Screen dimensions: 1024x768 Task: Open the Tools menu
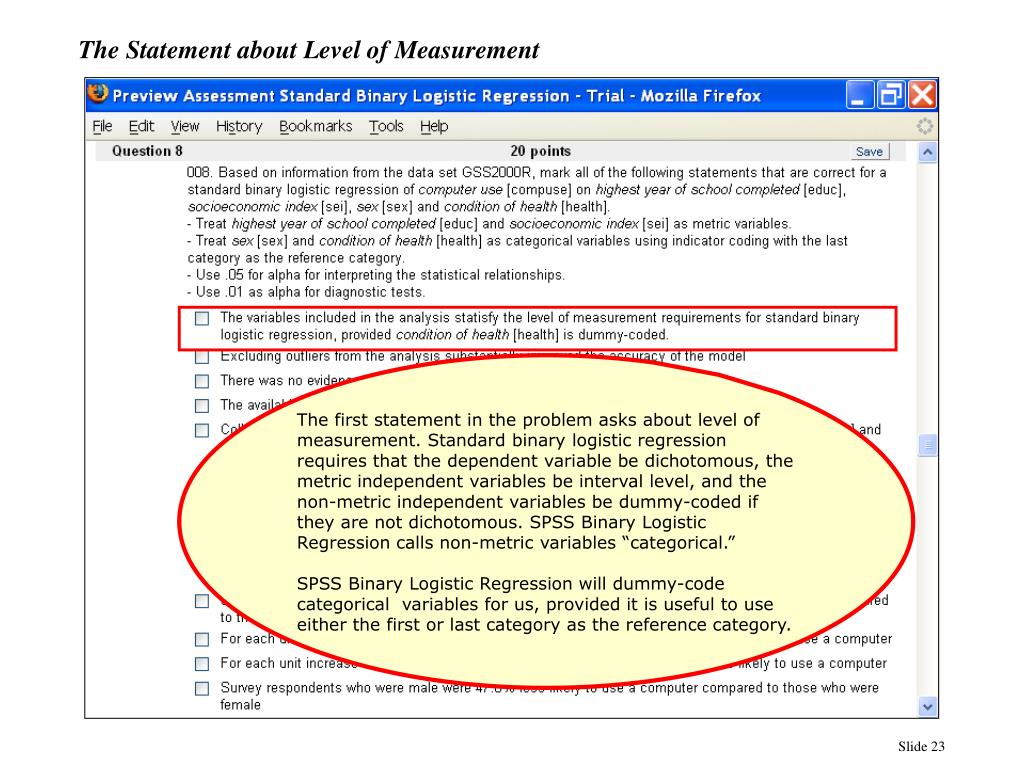(386, 126)
